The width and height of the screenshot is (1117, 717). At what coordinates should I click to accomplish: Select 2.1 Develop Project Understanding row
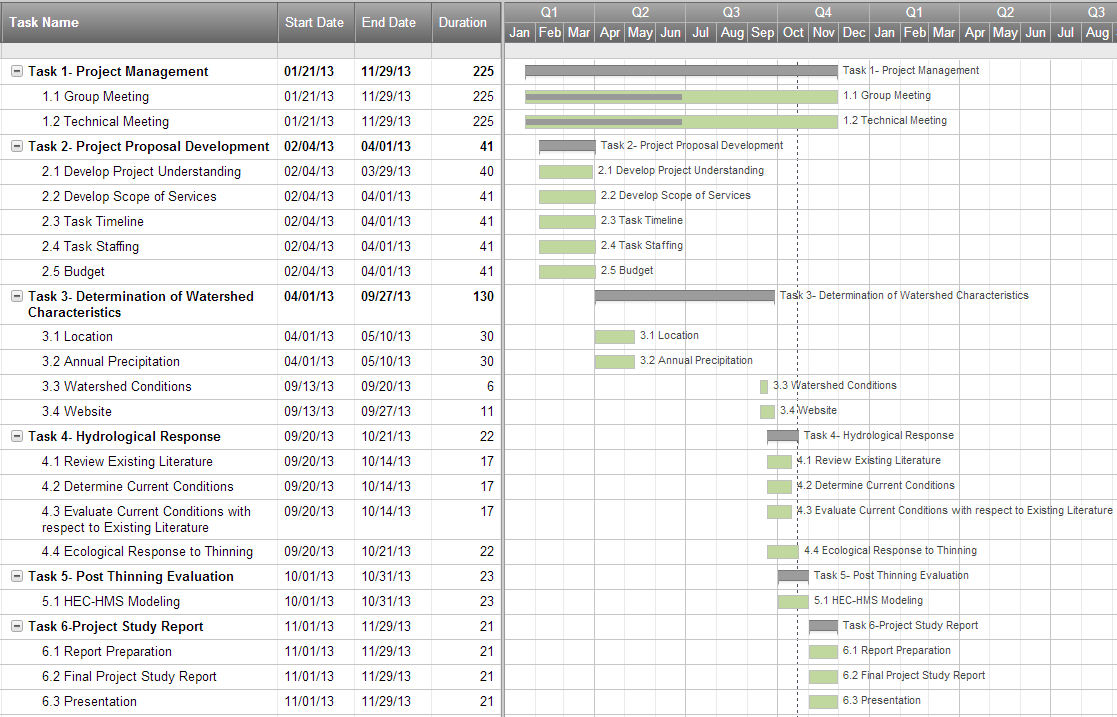point(251,171)
